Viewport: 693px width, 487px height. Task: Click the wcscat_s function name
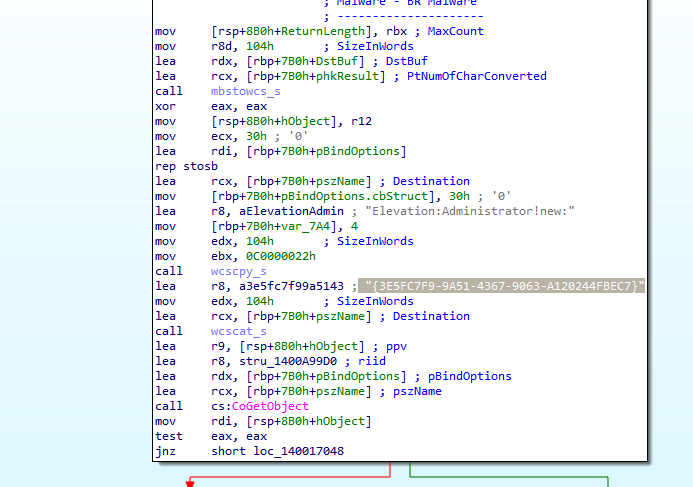(x=239, y=331)
